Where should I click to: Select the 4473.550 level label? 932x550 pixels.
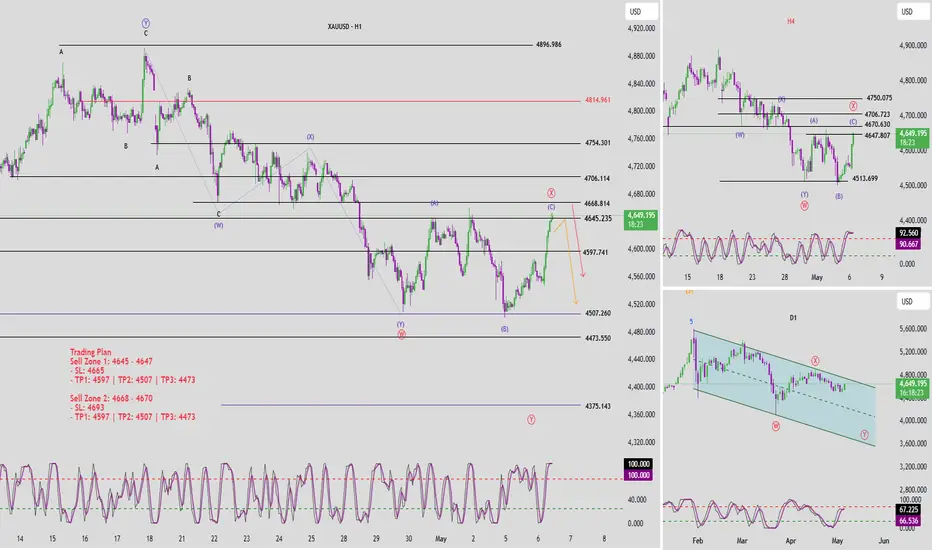tap(597, 338)
